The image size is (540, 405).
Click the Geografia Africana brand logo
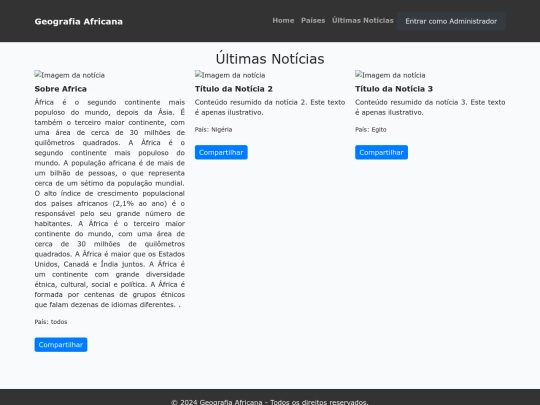(x=79, y=21)
